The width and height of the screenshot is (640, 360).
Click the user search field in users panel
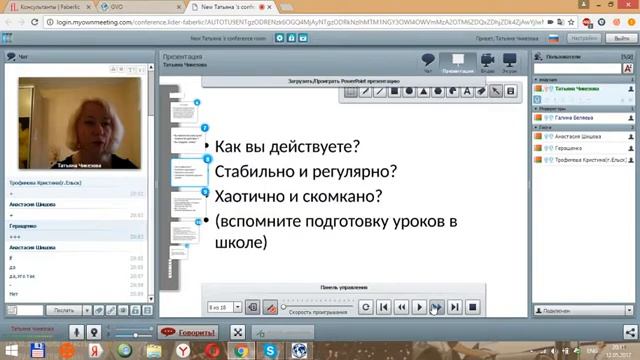pos(577,69)
